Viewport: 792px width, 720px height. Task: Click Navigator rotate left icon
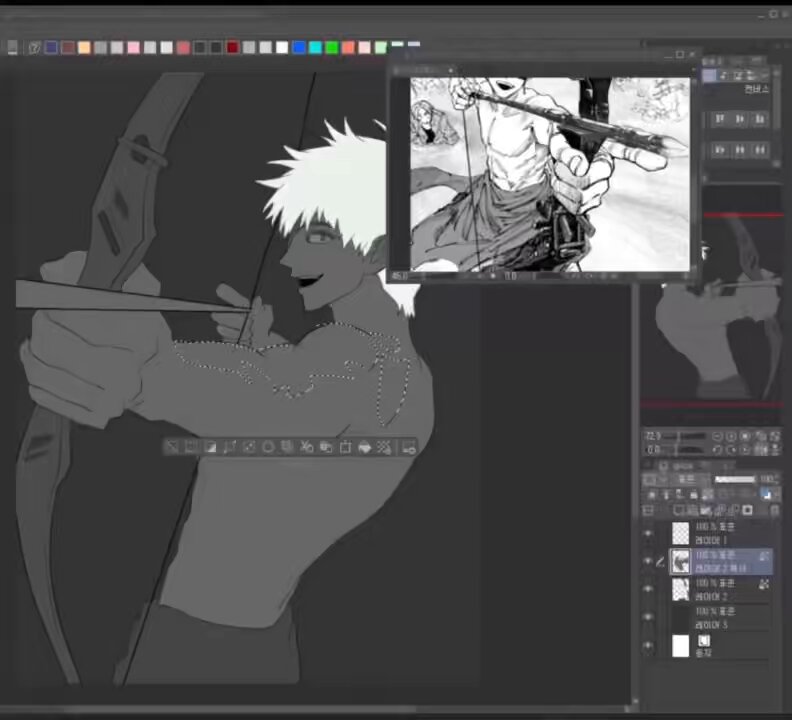(x=717, y=449)
